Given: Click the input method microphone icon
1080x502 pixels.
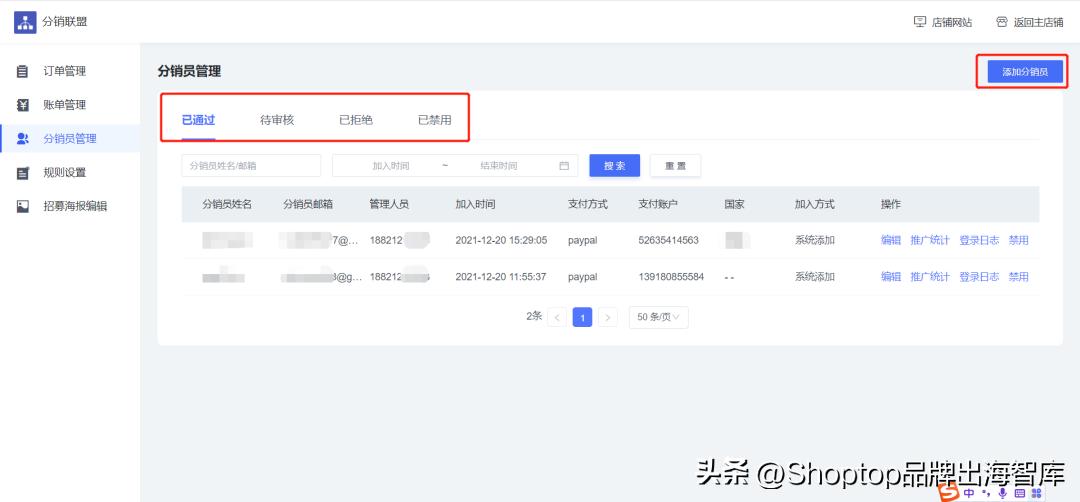Looking at the screenshot, I should (1002, 493).
